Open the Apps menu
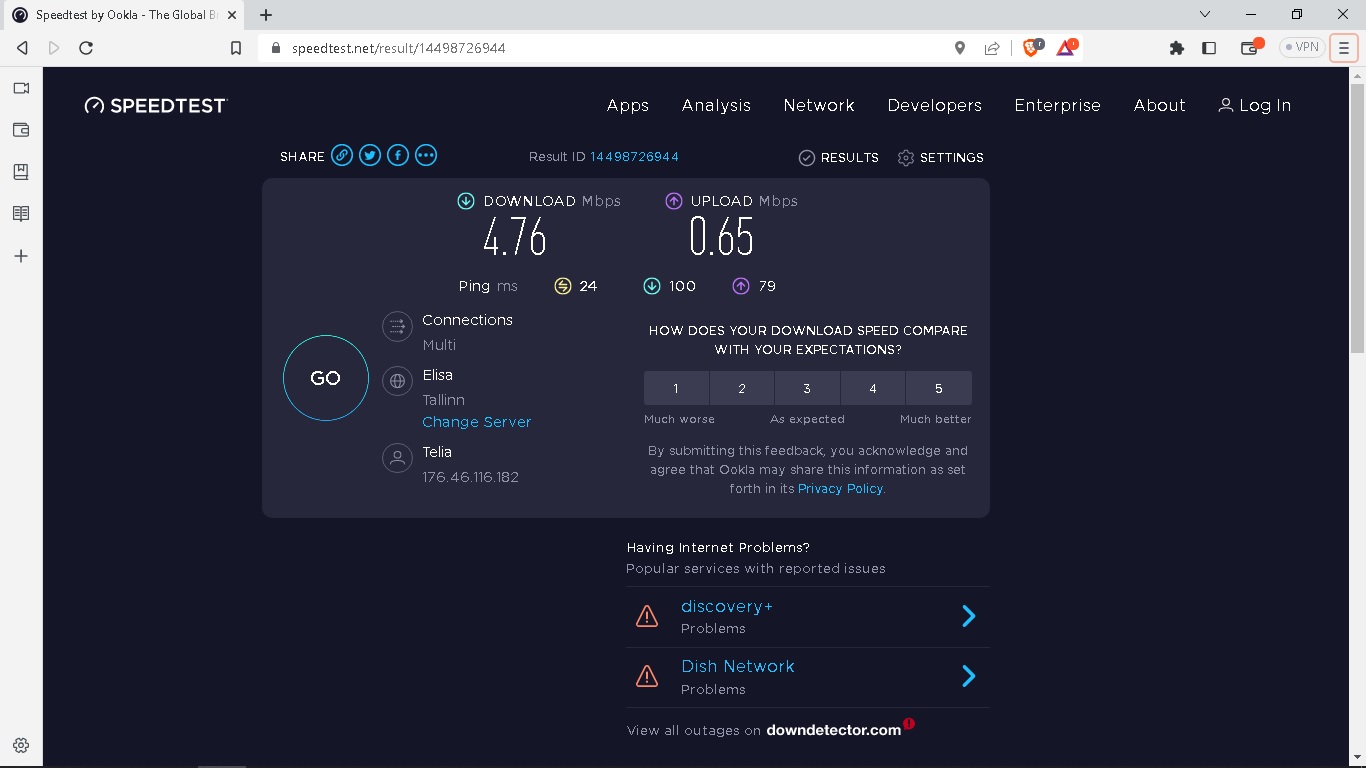Screen dimensions: 1366x768 coord(628,105)
